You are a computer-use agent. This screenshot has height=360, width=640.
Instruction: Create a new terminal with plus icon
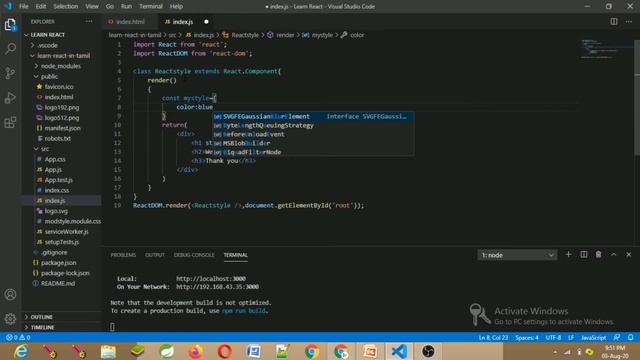(568, 254)
